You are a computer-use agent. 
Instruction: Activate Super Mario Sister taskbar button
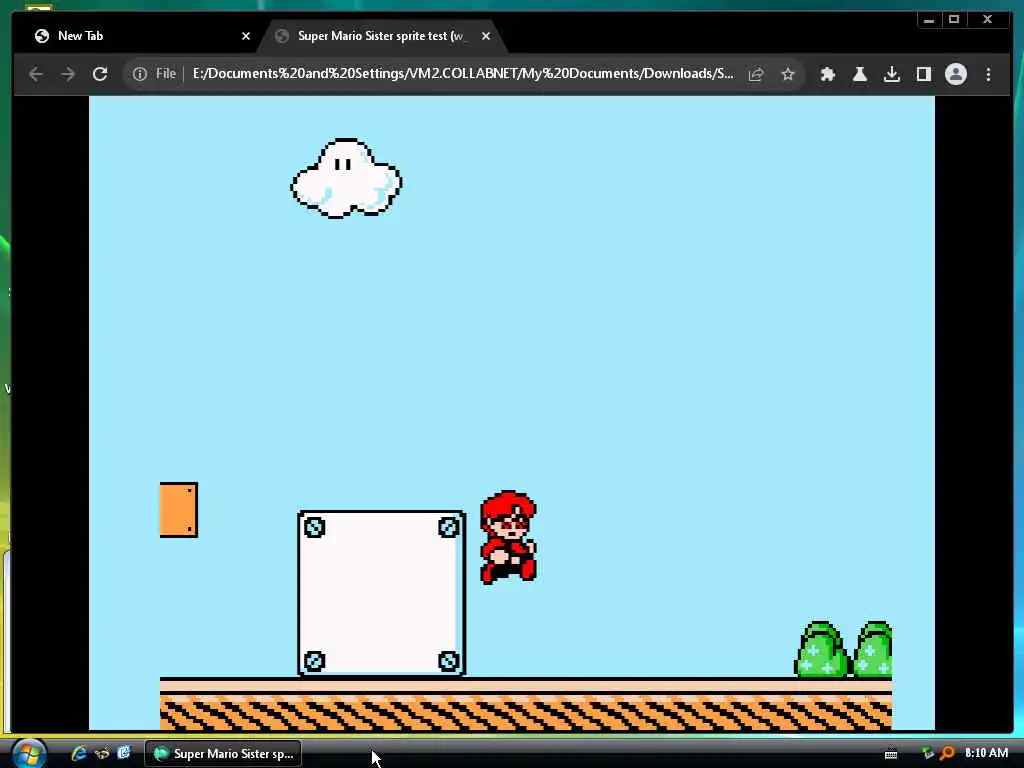[x=223, y=754]
